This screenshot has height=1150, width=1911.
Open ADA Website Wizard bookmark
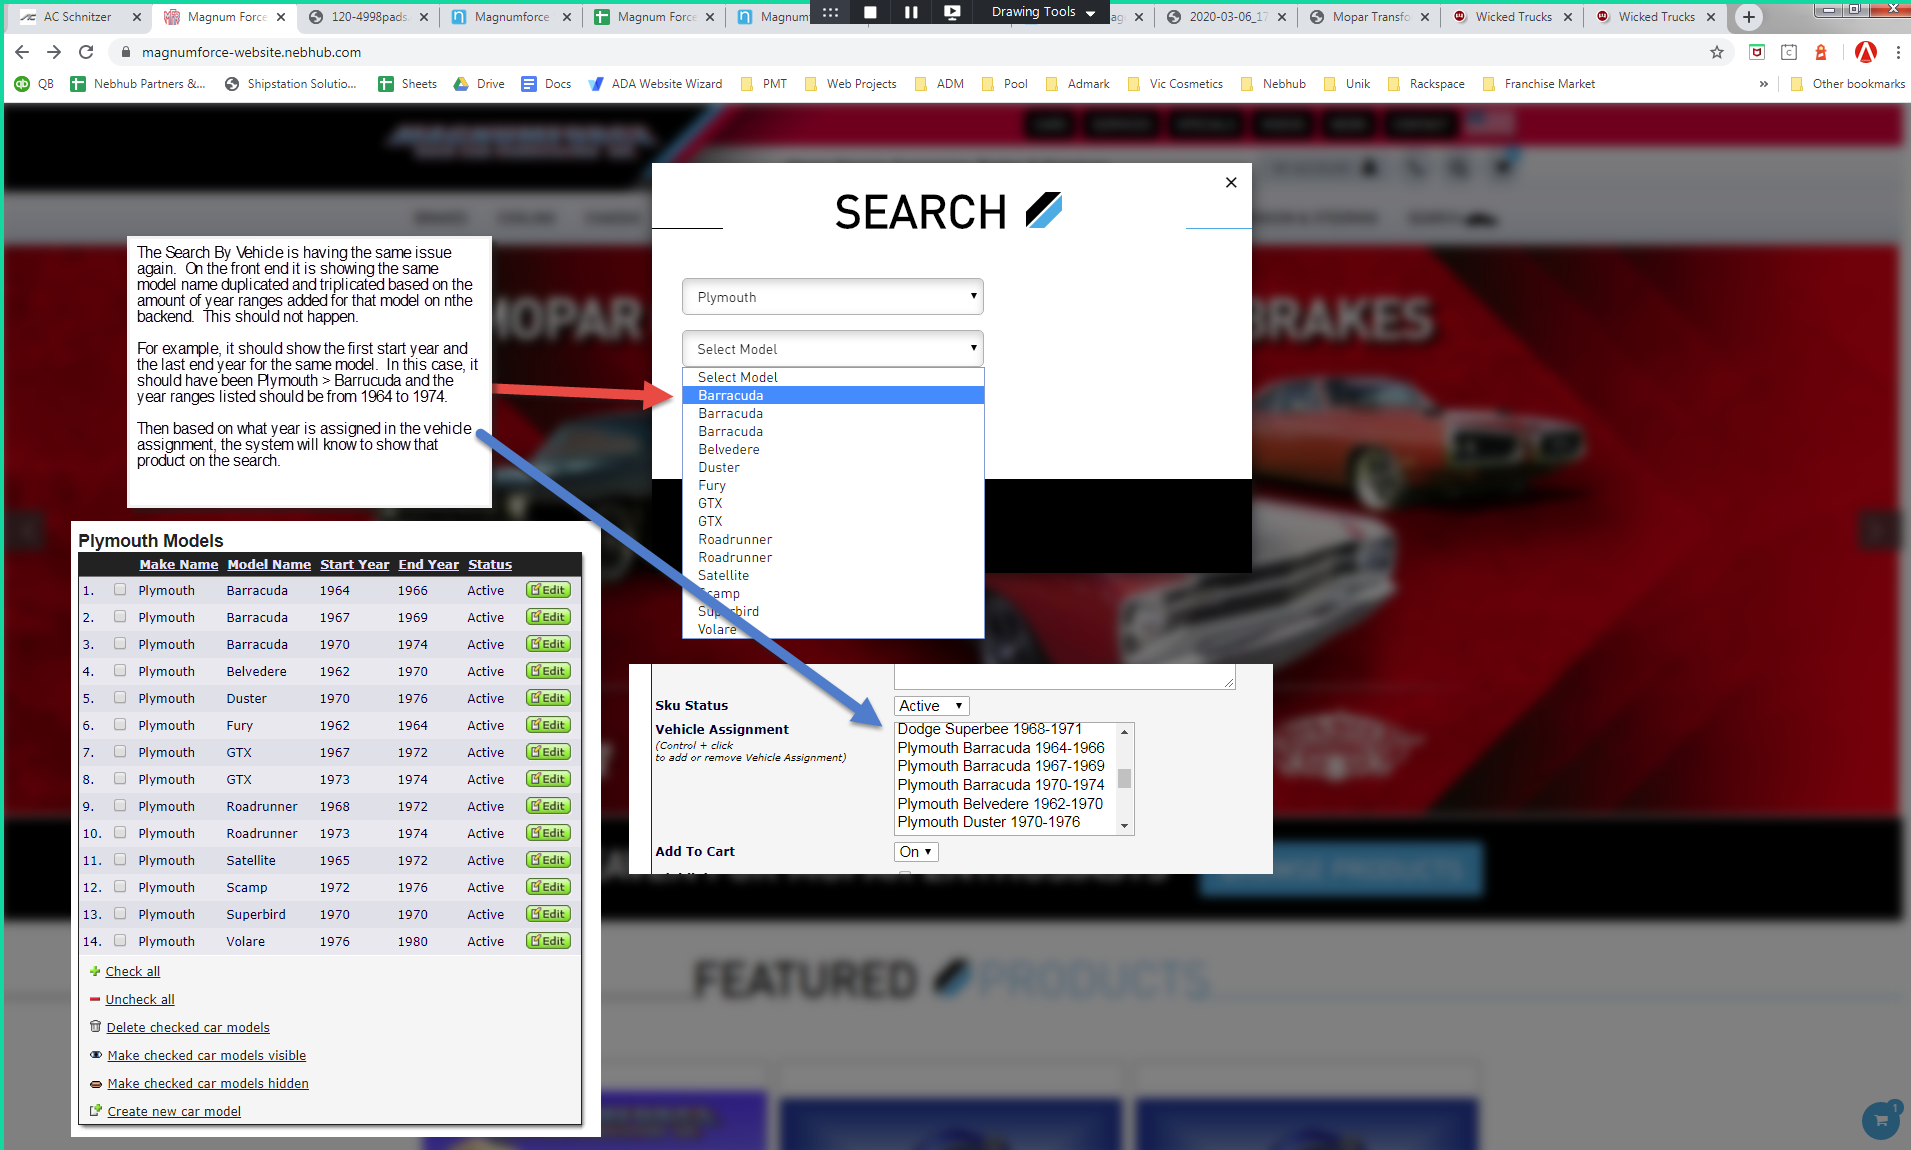tap(655, 84)
